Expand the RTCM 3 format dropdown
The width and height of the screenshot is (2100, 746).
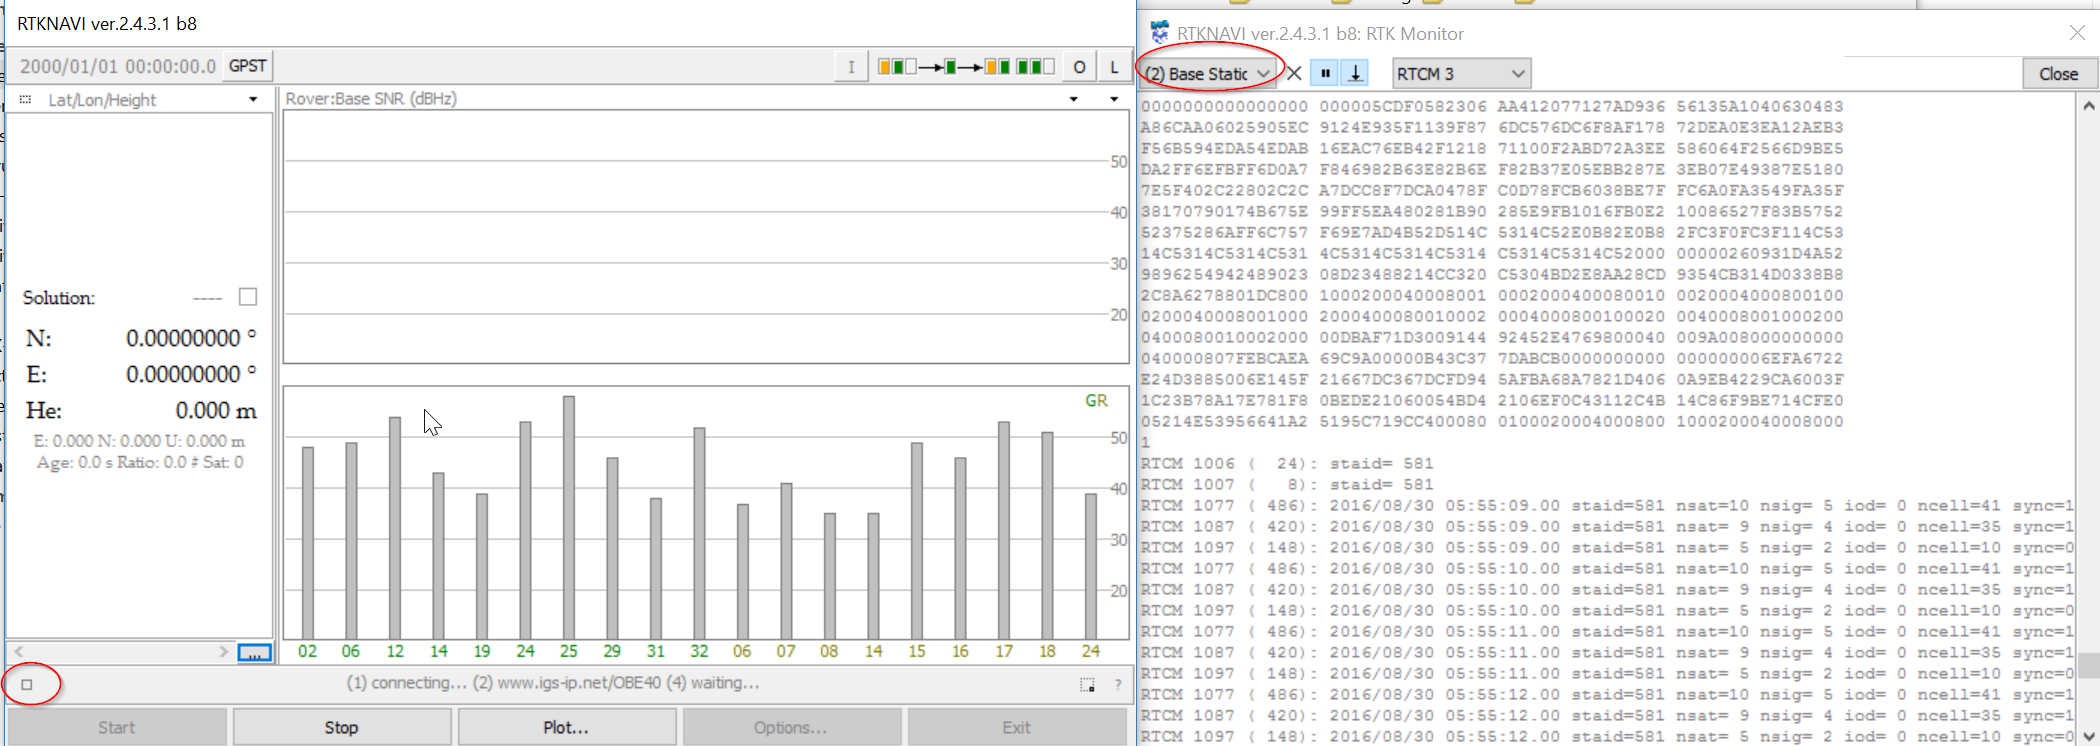point(1461,74)
